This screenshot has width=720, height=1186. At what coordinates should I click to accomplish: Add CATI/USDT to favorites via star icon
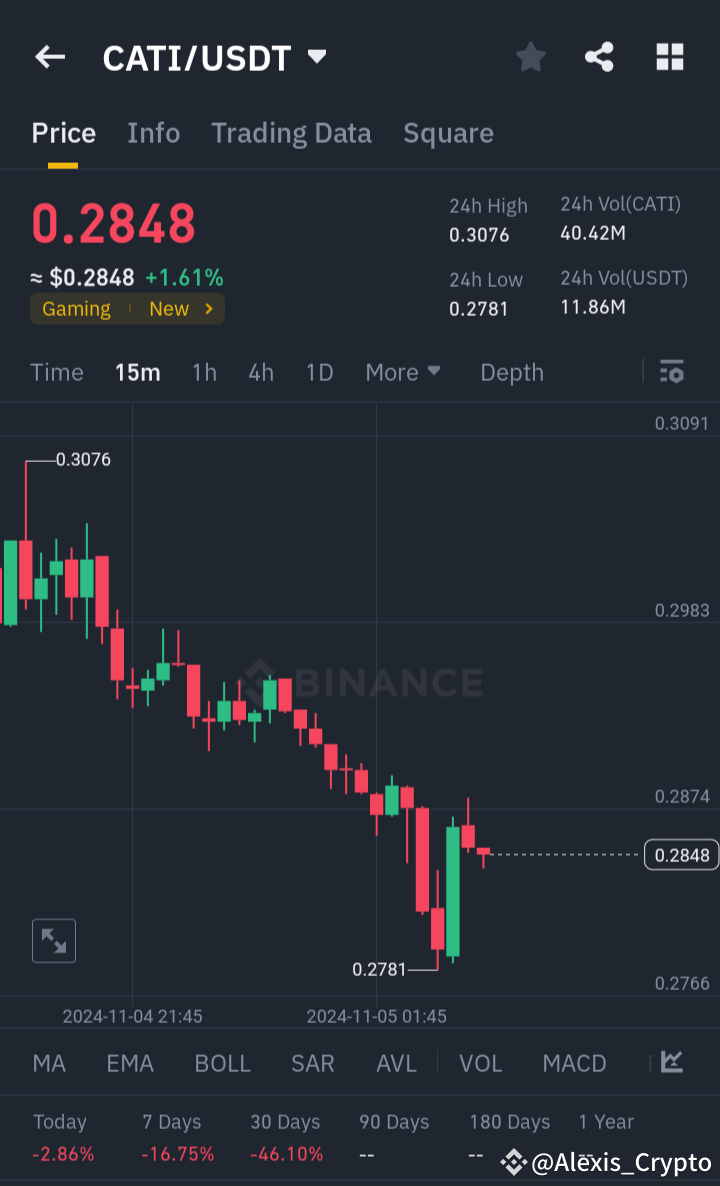click(x=530, y=57)
